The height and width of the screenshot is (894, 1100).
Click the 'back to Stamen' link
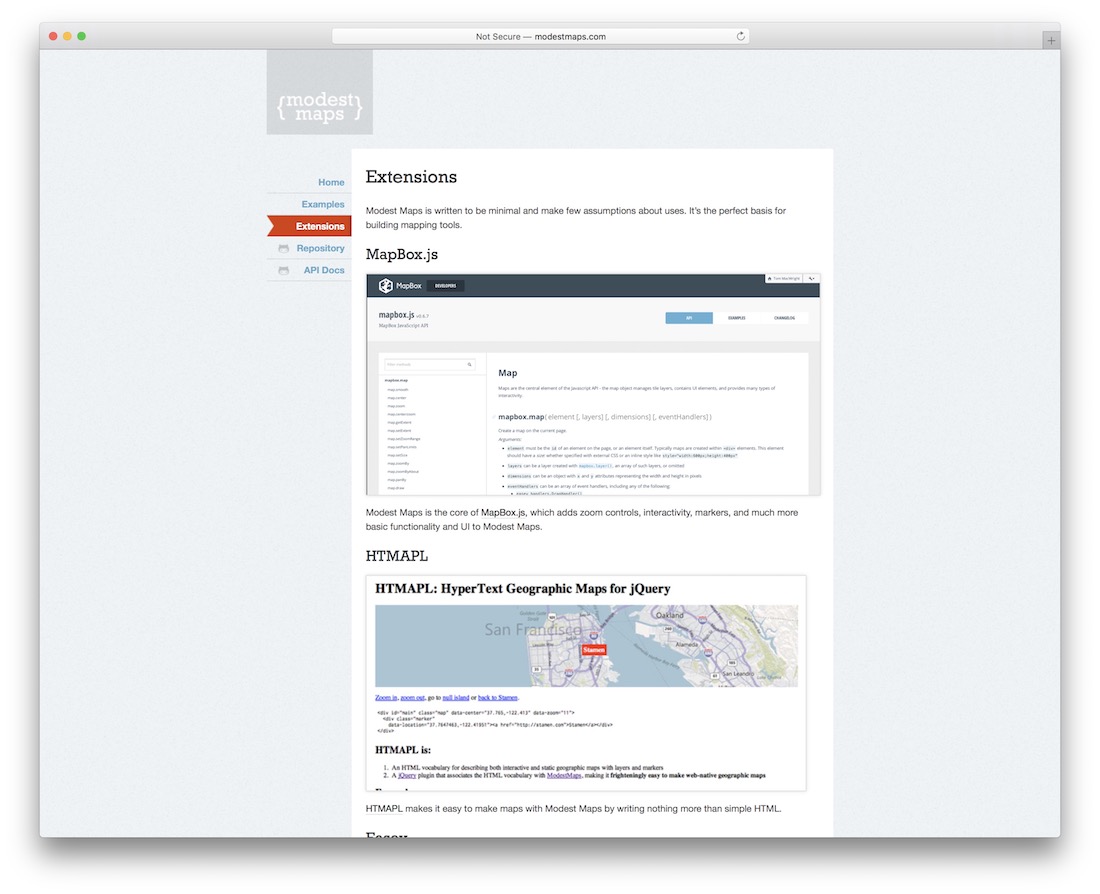tap(497, 698)
